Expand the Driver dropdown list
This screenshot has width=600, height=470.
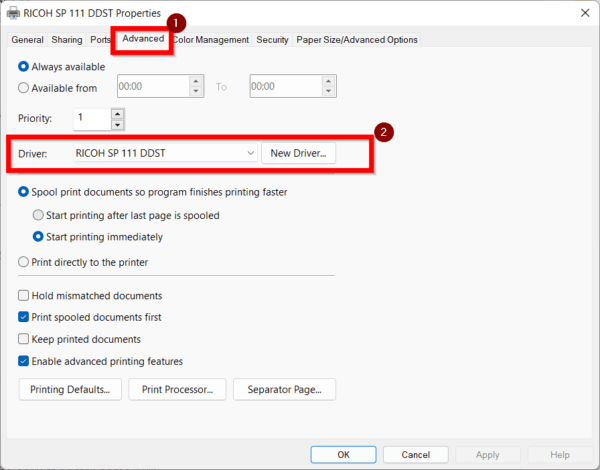click(x=250, y=153)
